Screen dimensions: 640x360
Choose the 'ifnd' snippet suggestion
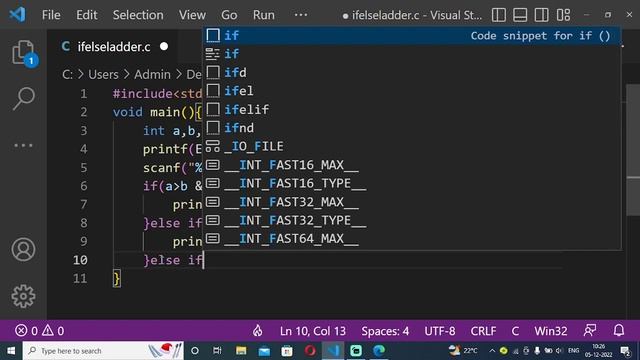coord(412,128)
